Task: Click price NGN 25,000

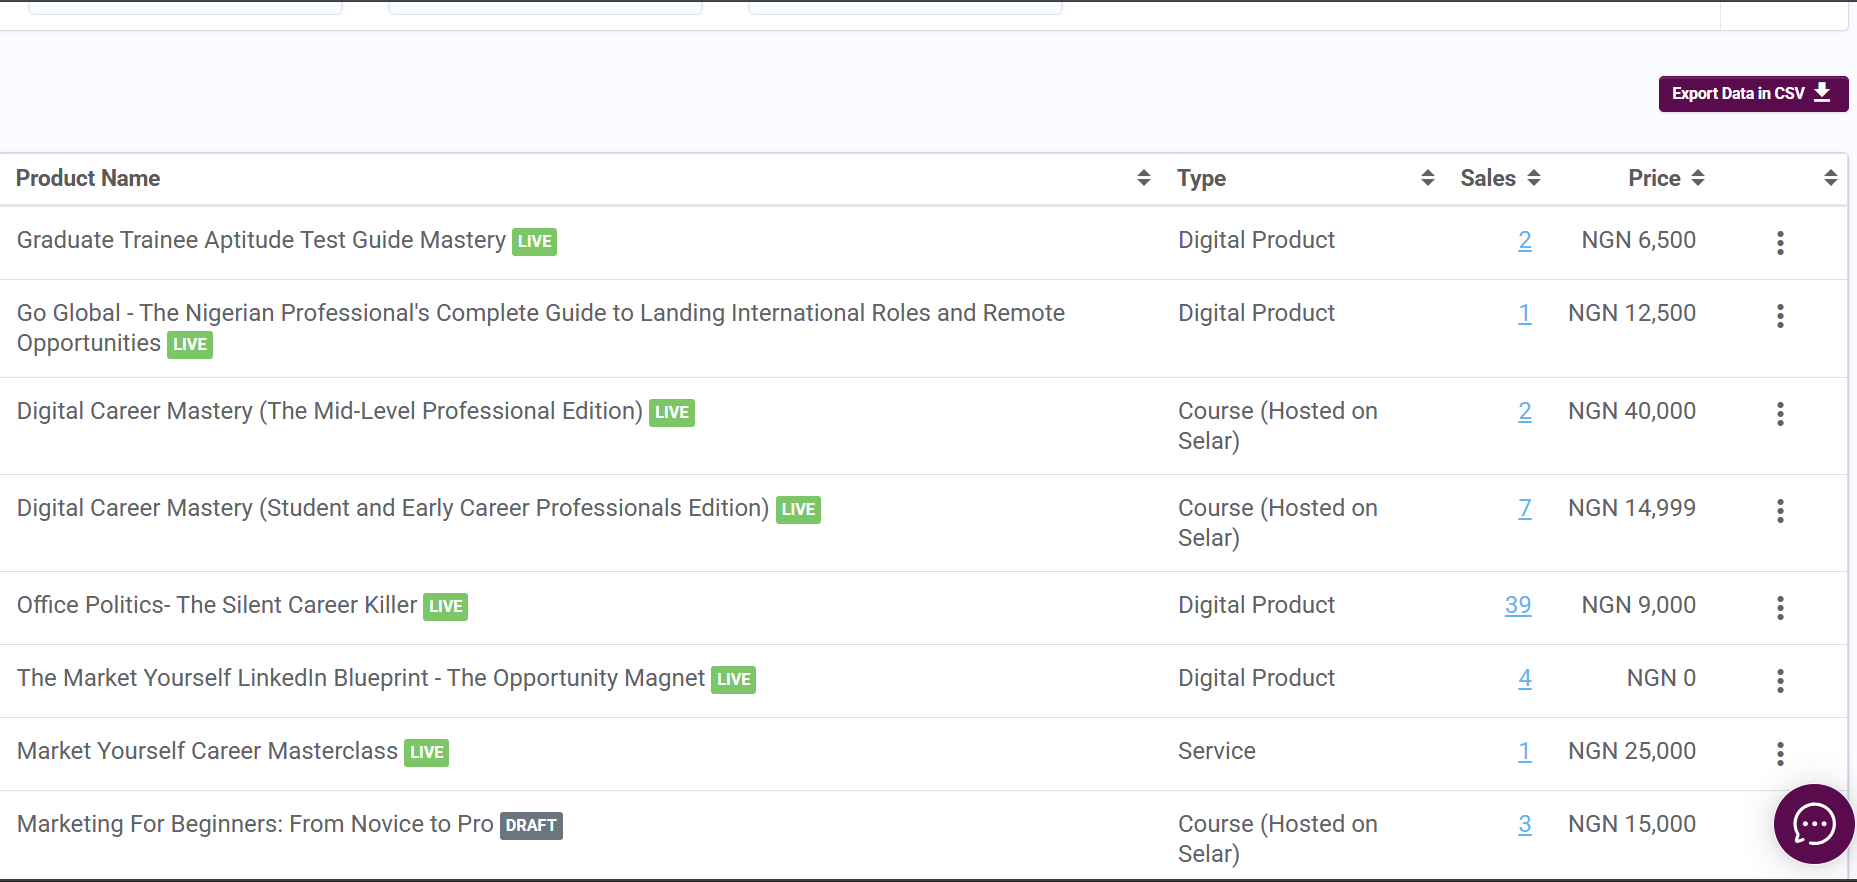Action: (1632, 751)
